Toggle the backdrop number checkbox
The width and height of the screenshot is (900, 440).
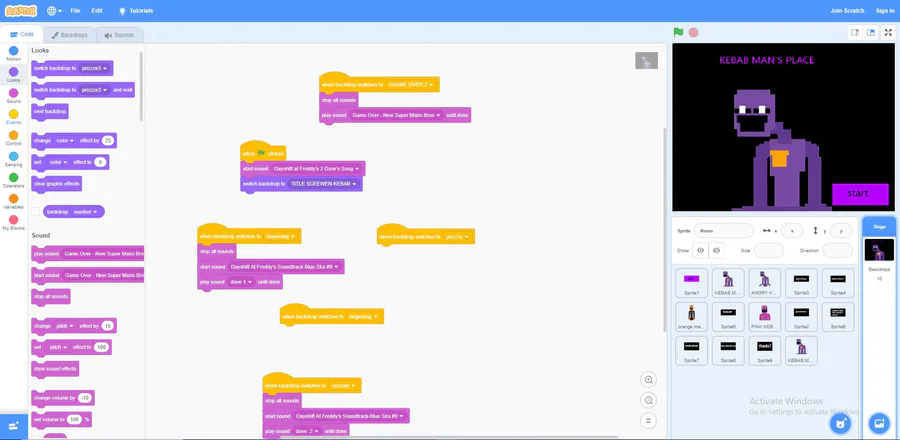click(x=36, y=212)
